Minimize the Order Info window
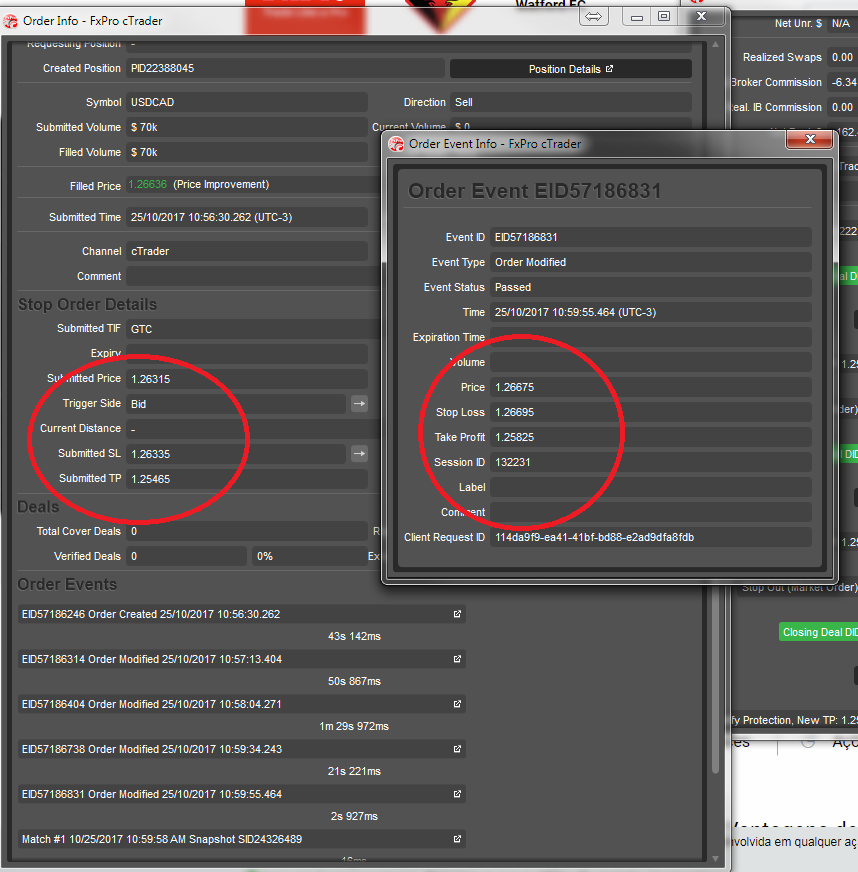 pyautogui.click(x=637, y=17)
